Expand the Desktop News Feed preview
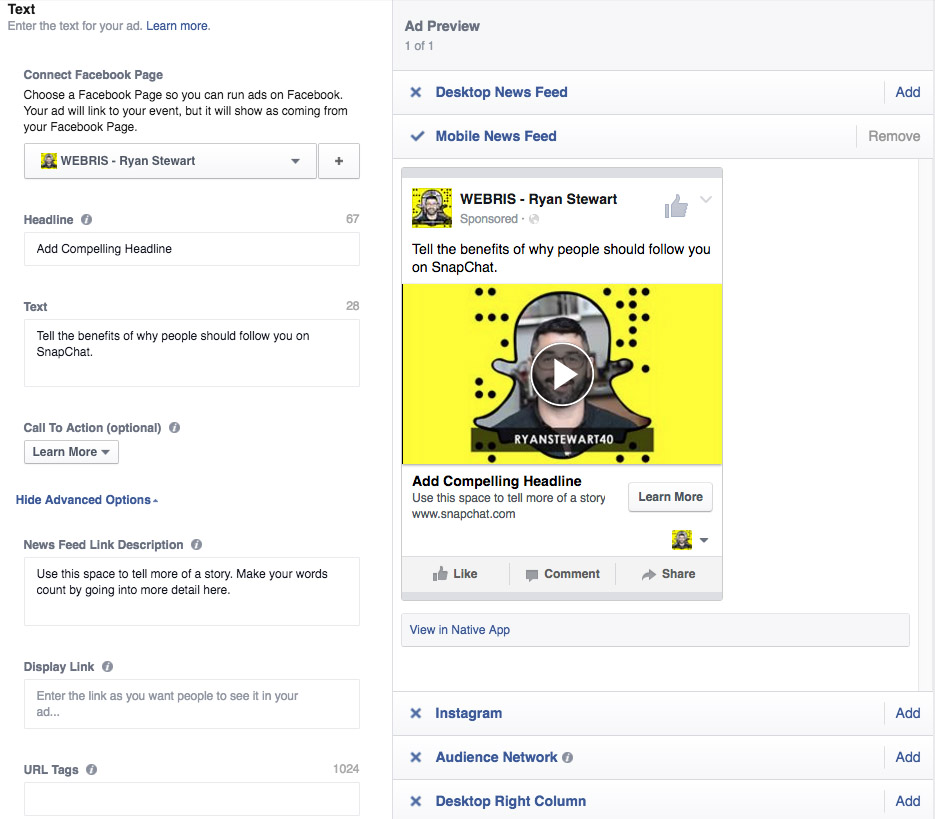The image size is (935, 819). pyautogui.click(x=501, y=92)
